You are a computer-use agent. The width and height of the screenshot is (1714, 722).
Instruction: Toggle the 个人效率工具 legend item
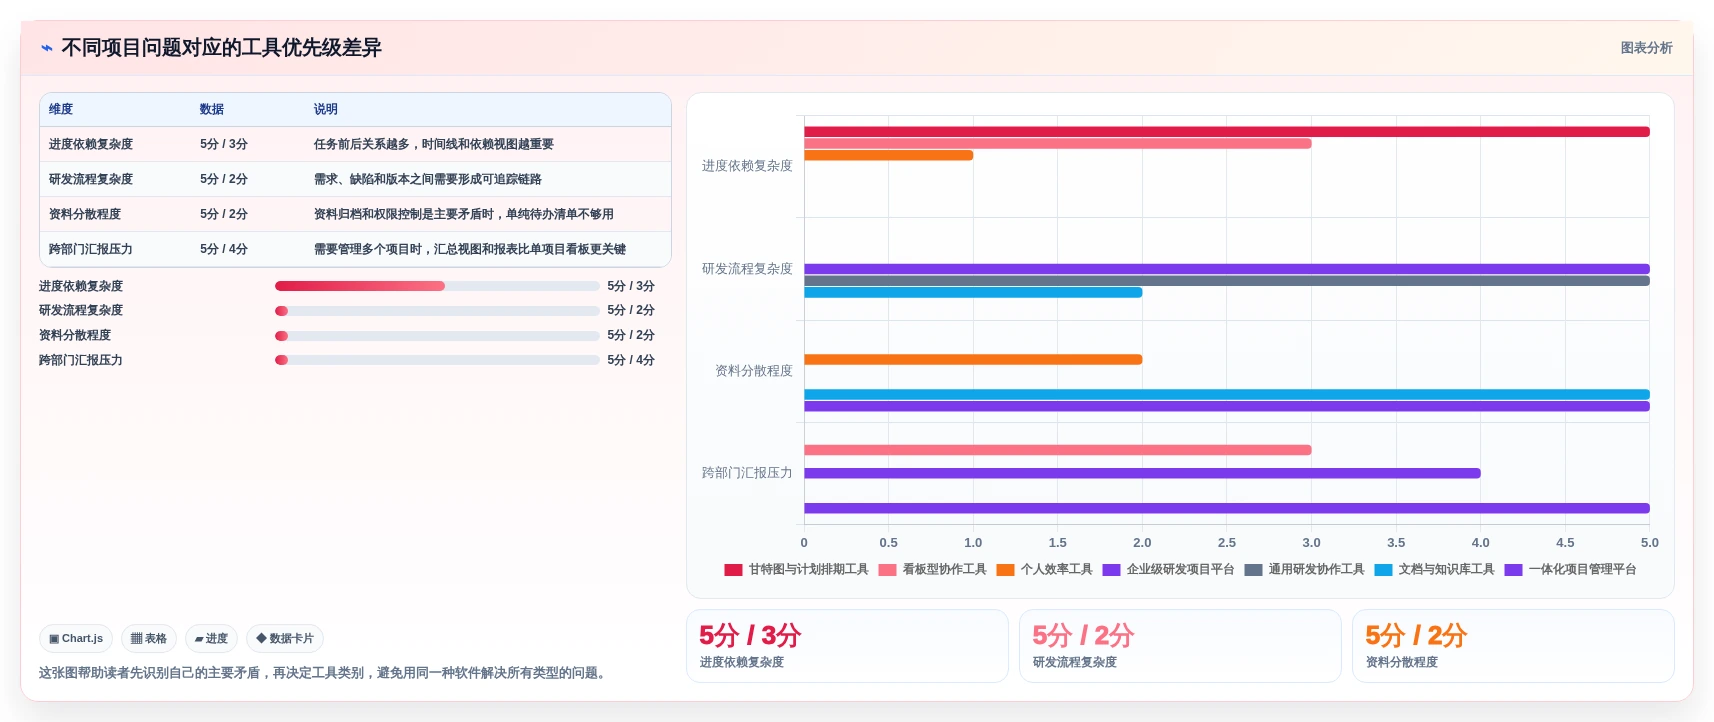[1044, 570]
